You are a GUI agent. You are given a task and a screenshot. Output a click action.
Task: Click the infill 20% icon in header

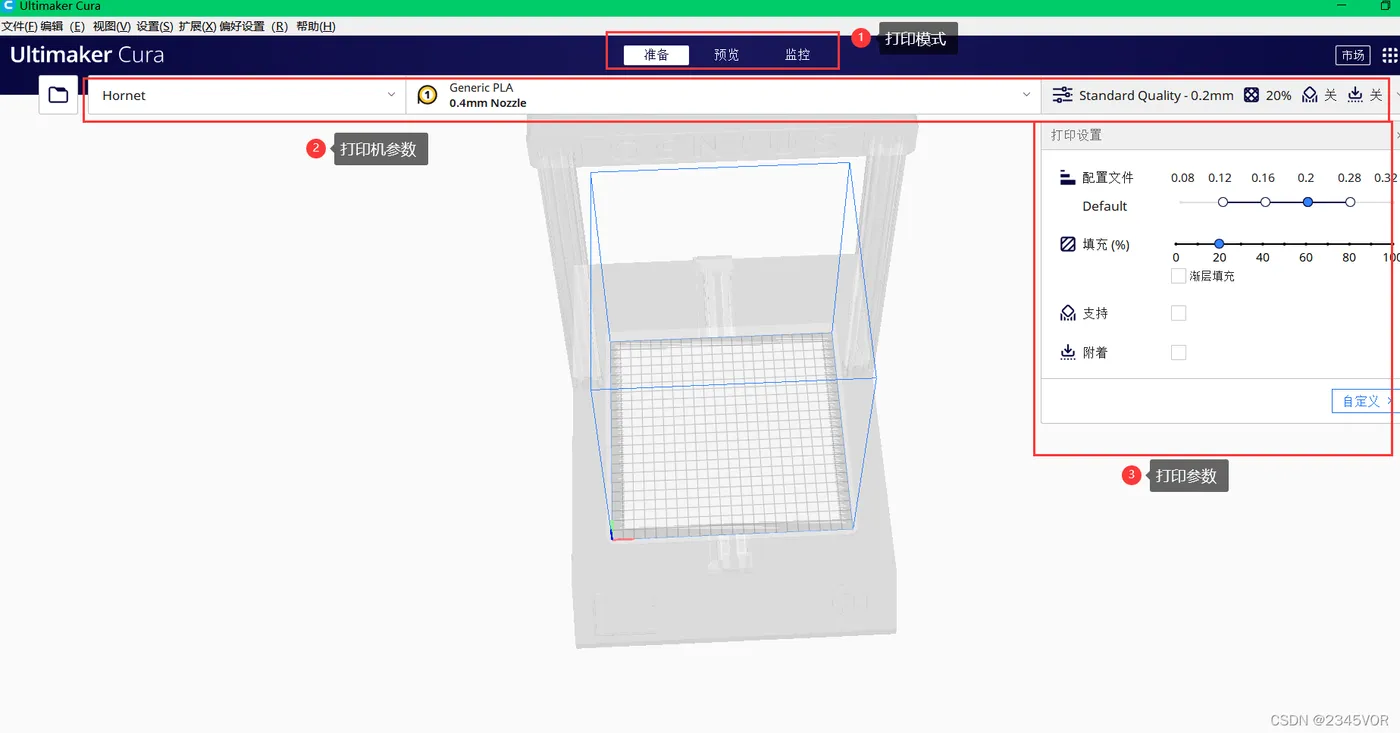(x=1252, y=95)
